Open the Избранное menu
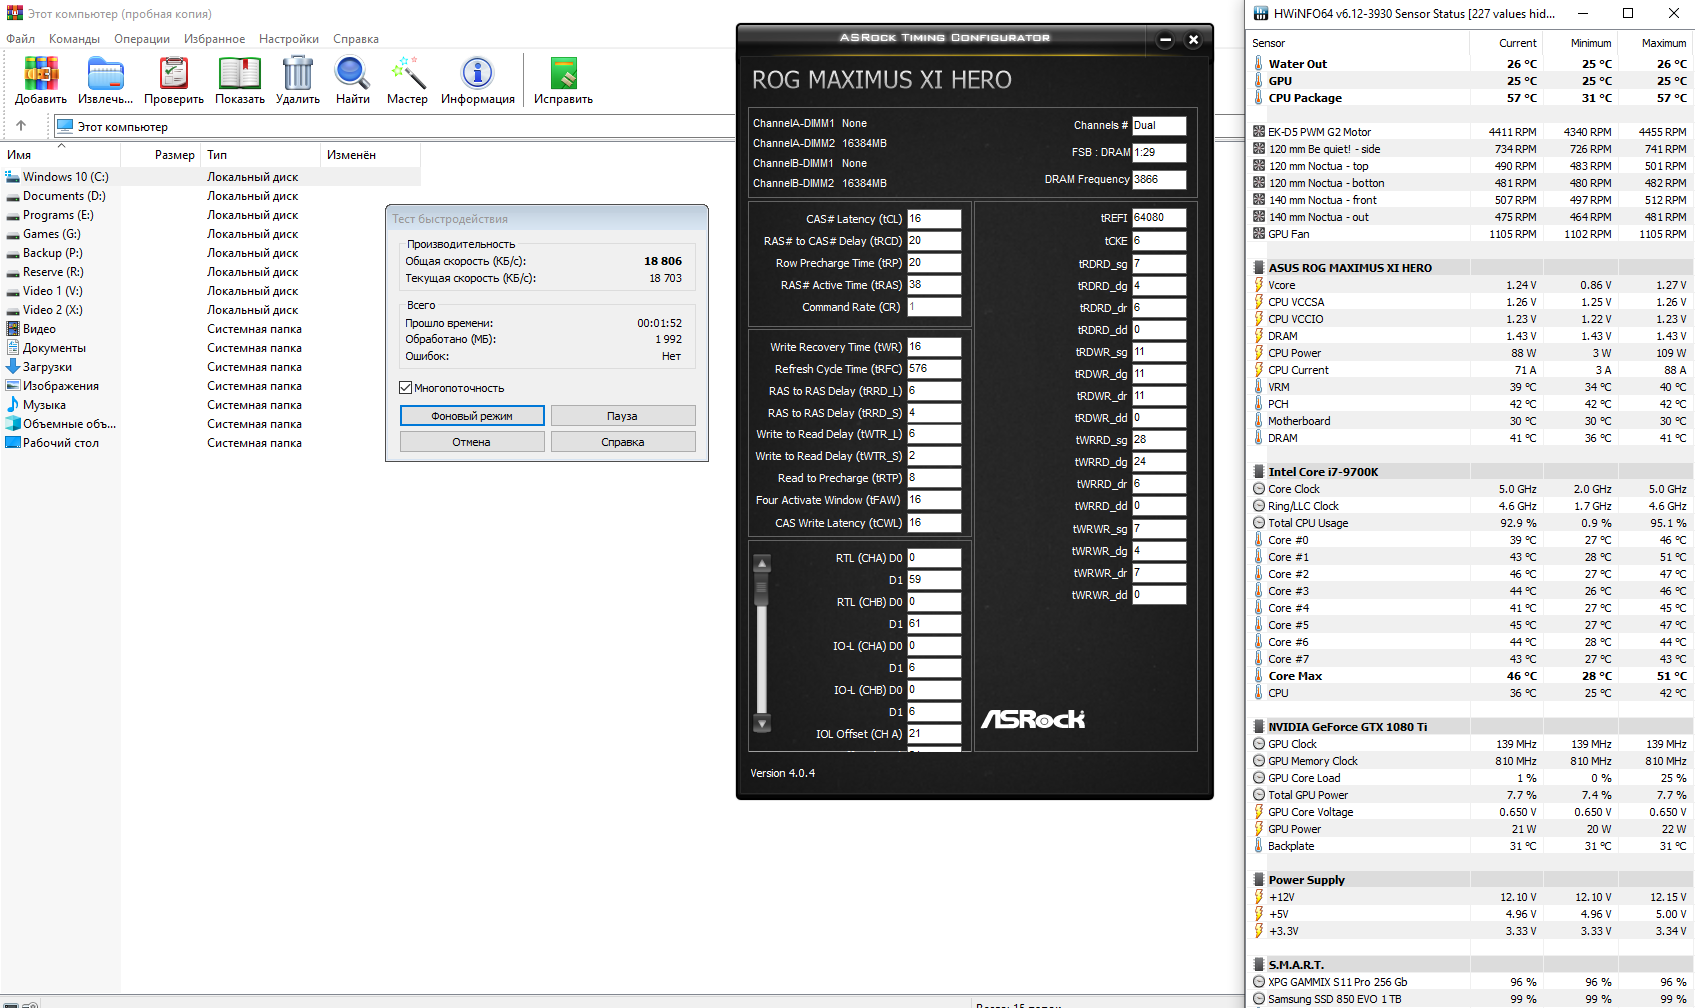 [x=214, y=39]
